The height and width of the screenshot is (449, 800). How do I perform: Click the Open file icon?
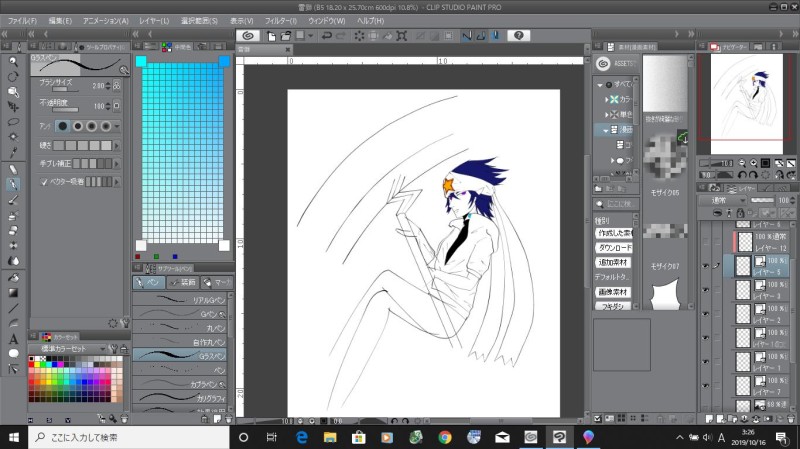[286, 36]
